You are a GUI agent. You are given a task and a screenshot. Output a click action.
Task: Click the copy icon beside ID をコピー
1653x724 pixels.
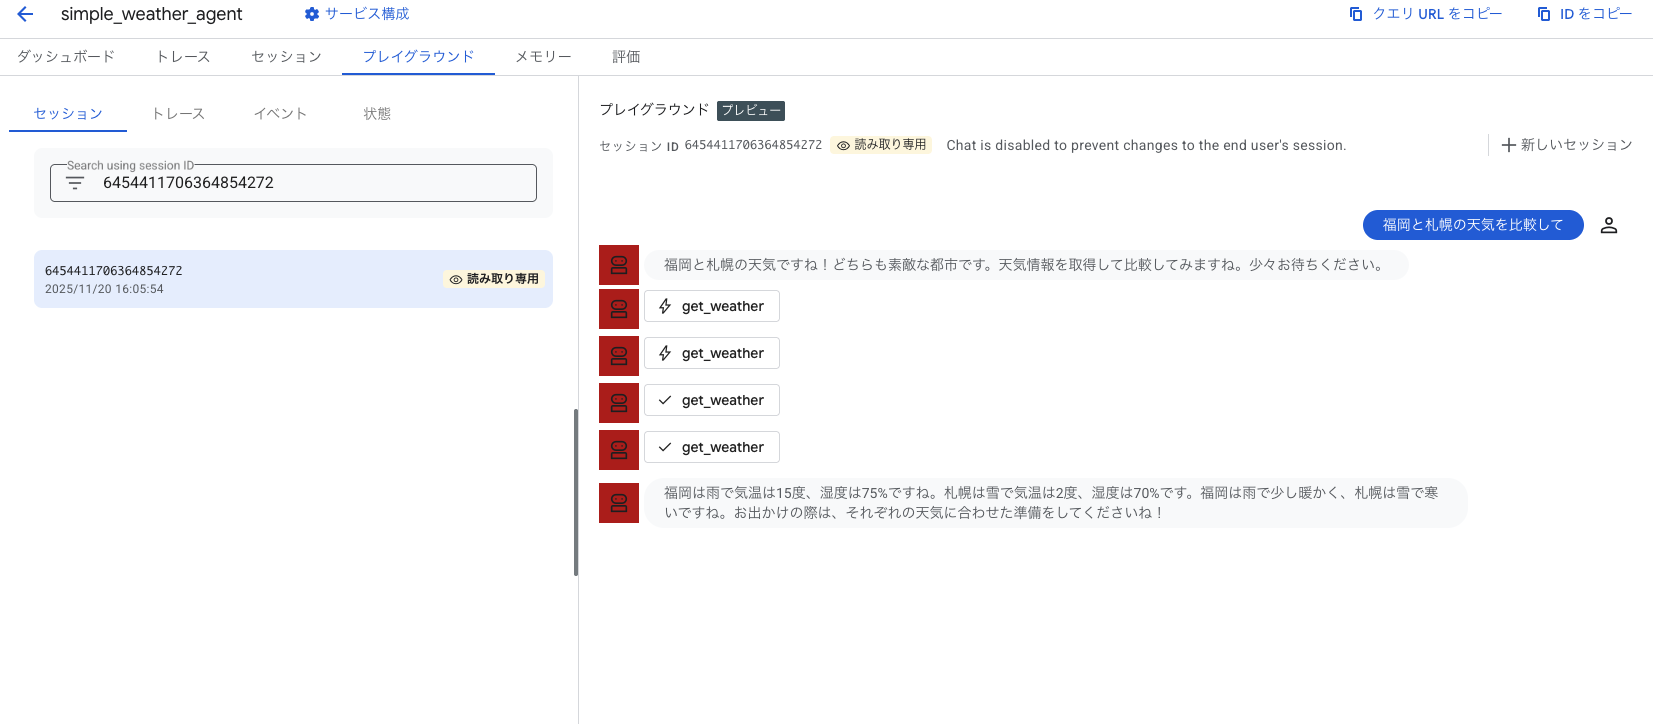pos(1544,14)
